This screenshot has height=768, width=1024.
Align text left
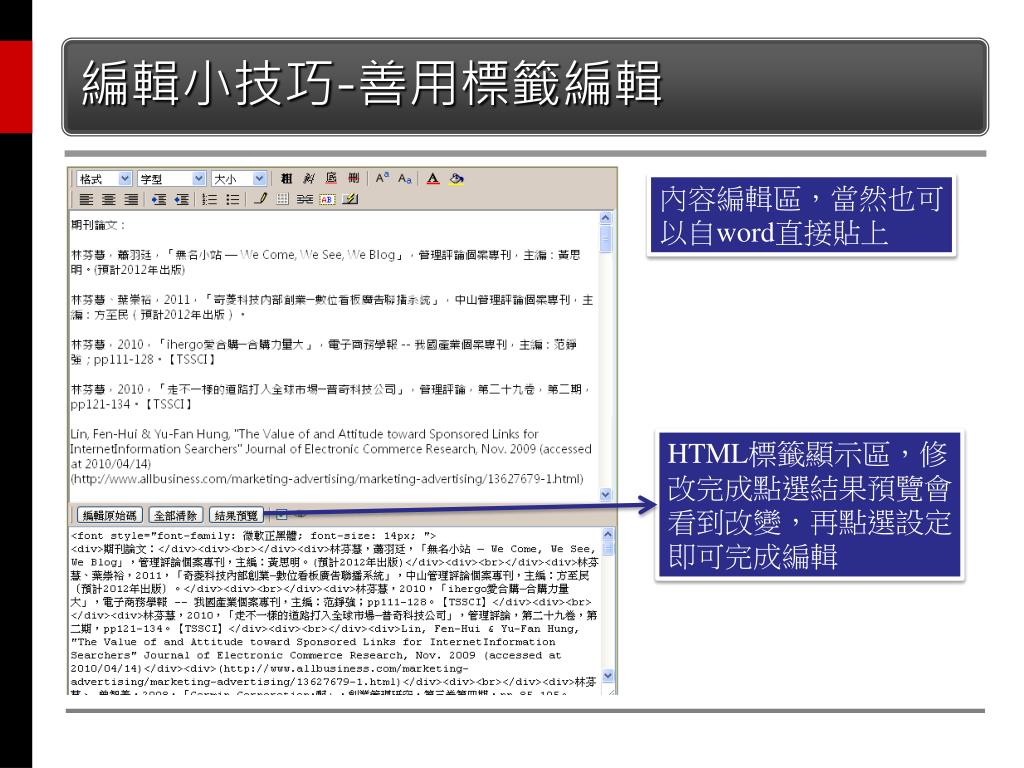coord(86,199)
